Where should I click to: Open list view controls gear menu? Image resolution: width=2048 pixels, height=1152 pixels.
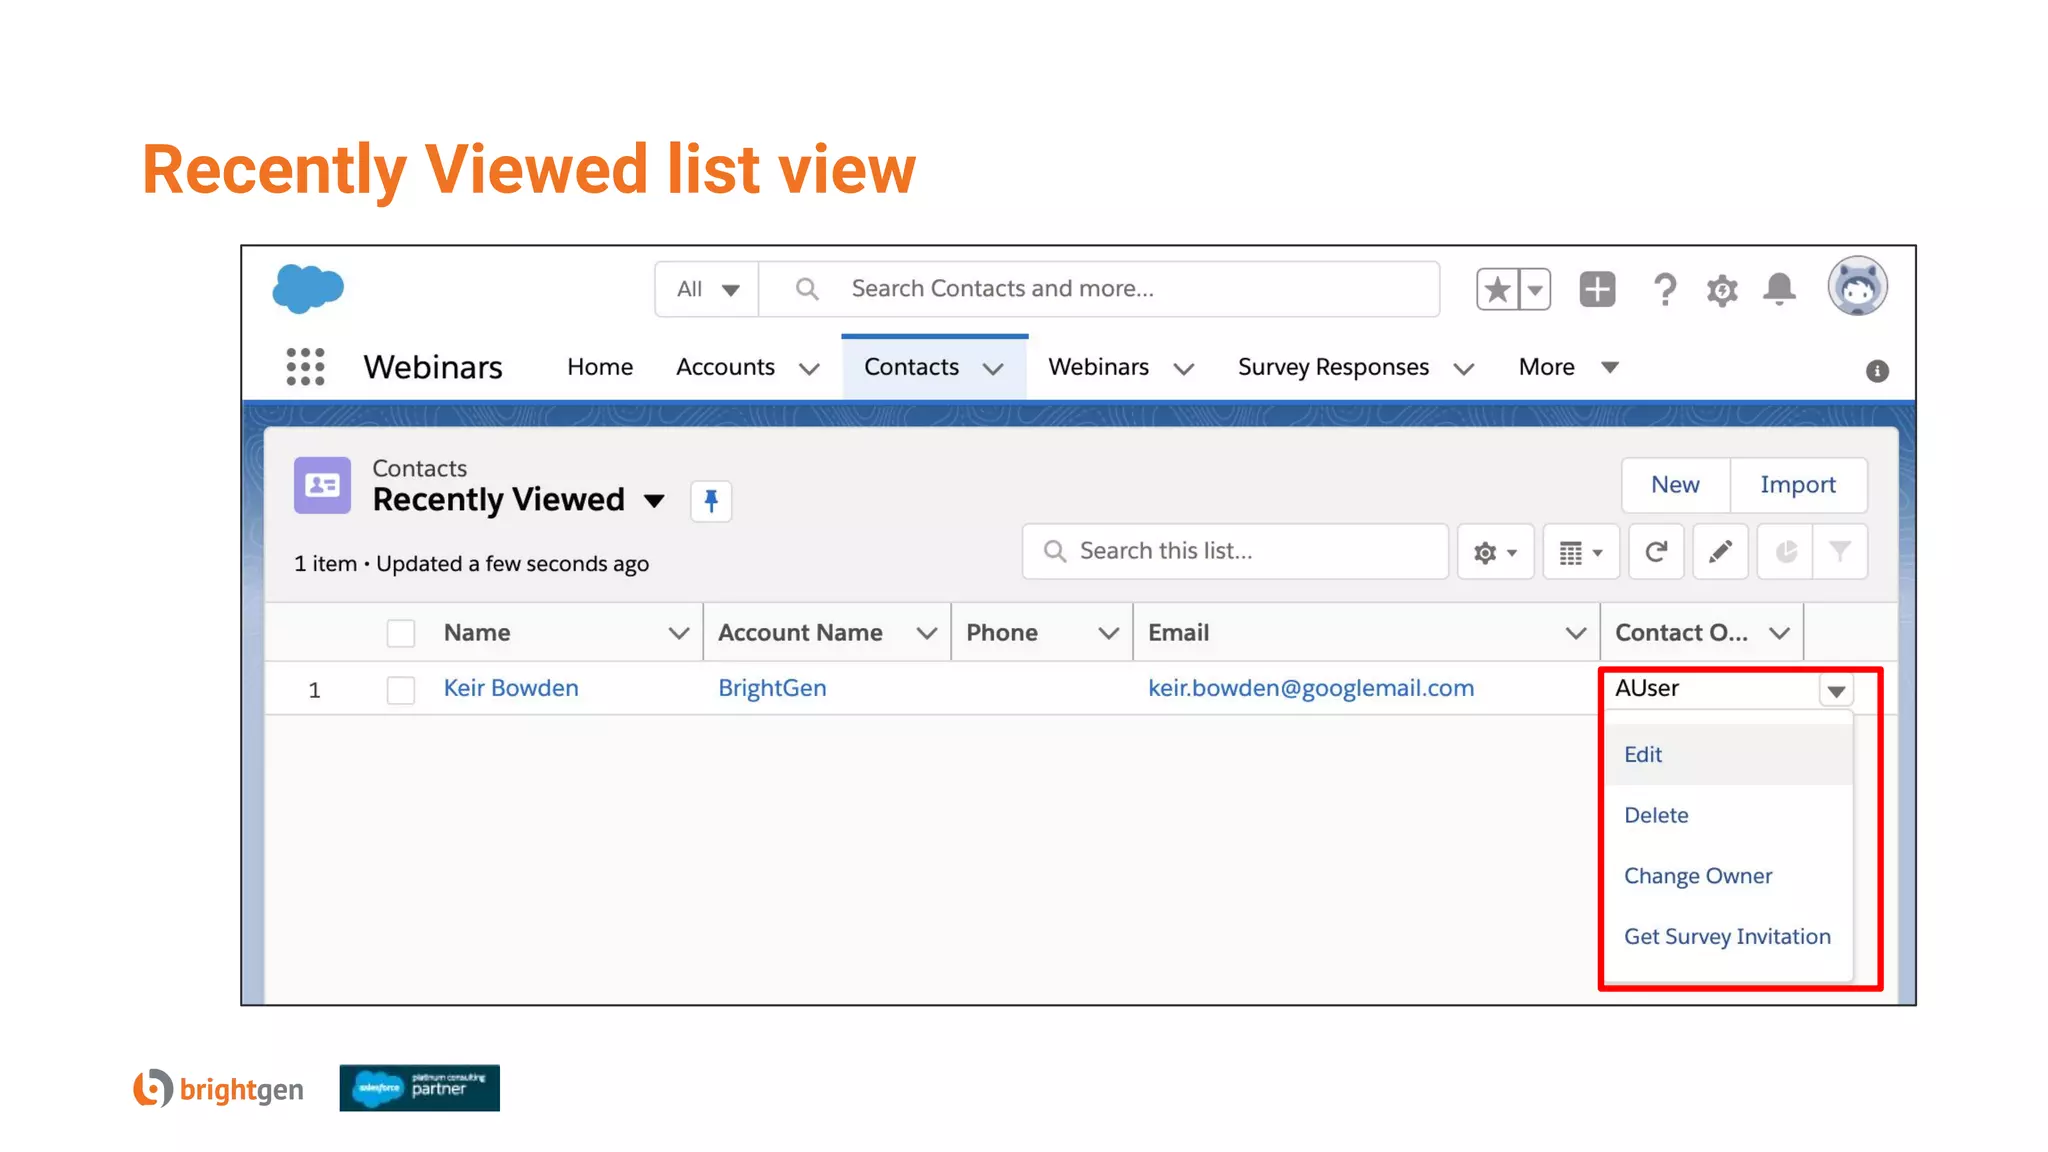(x=1495, y=552)
